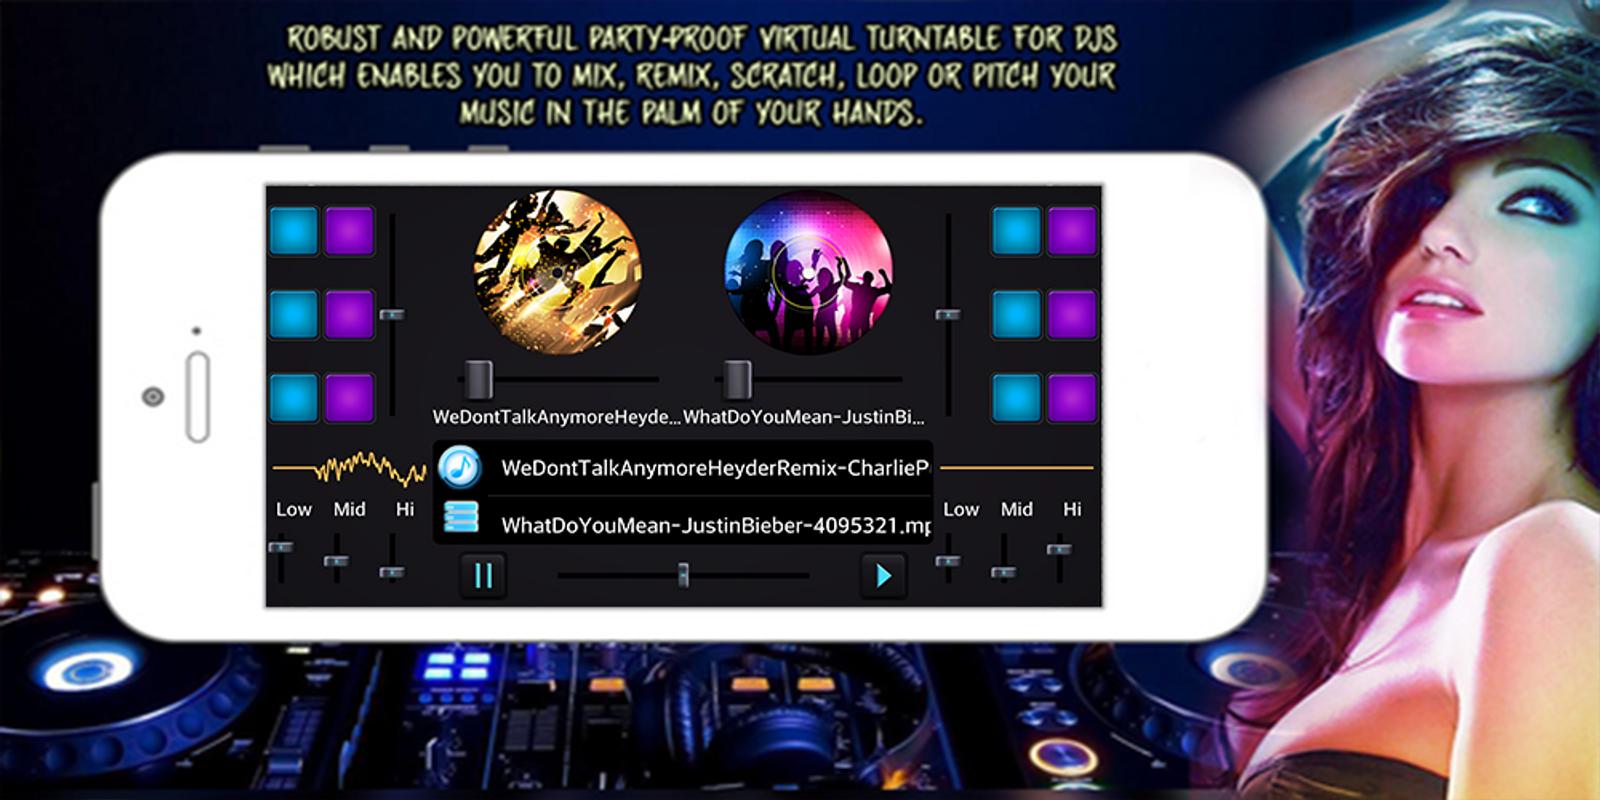Click the golden left turntable disc
This screenshot has width=1600, height=800.
[x=558, y=271]
